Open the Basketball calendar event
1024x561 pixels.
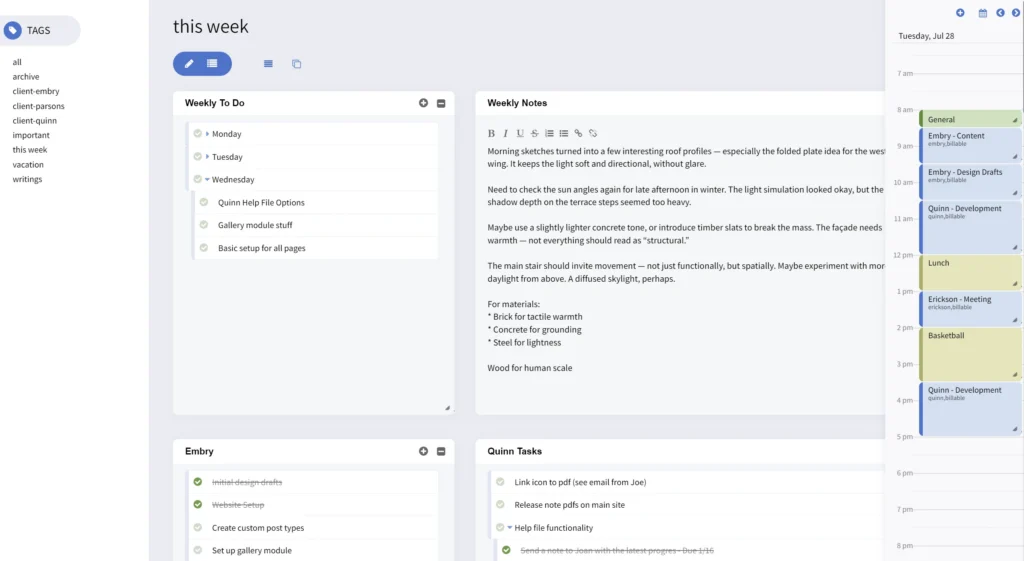coord(970,354)
